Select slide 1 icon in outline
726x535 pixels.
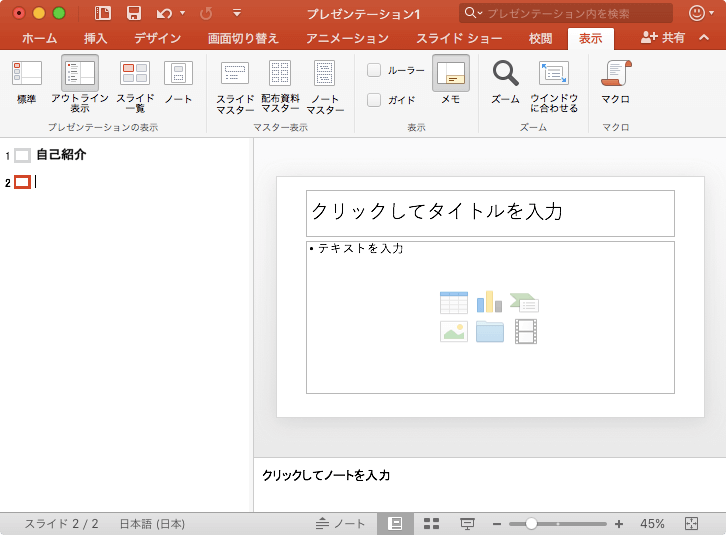[22, 155]
